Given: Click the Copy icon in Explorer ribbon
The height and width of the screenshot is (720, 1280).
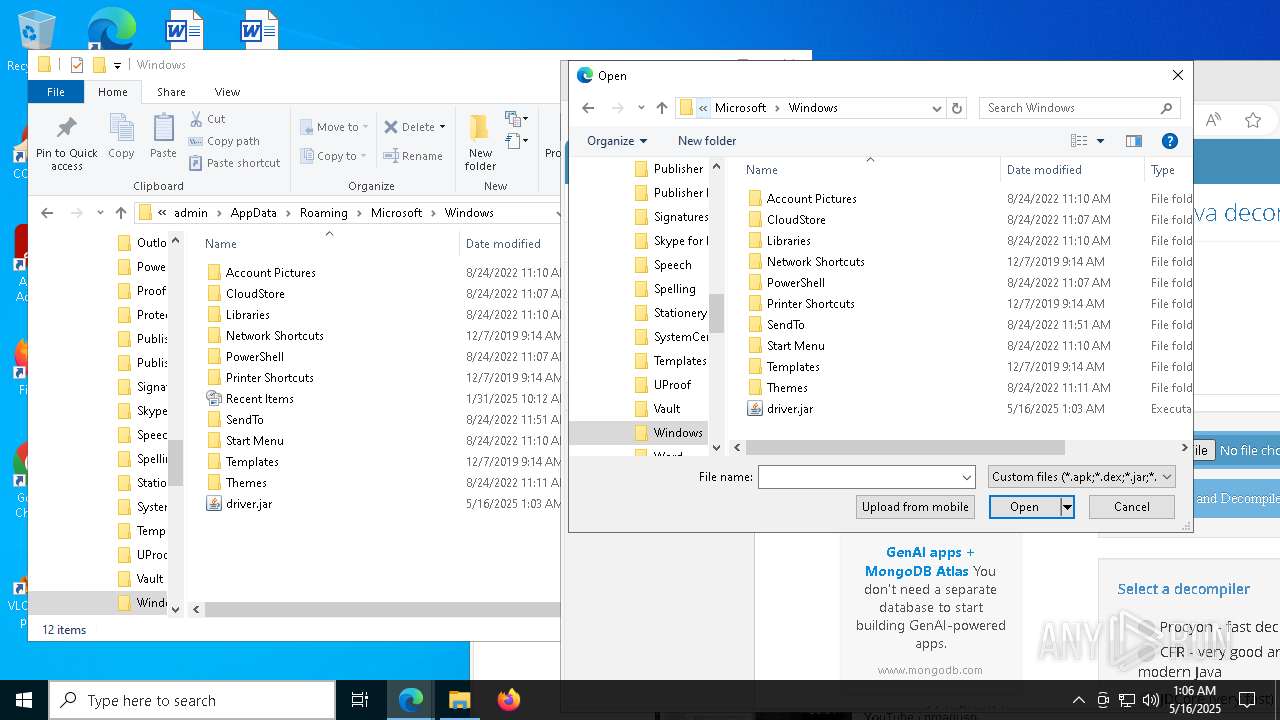Looking at the screenshot, I should click(x=121, y=137).
